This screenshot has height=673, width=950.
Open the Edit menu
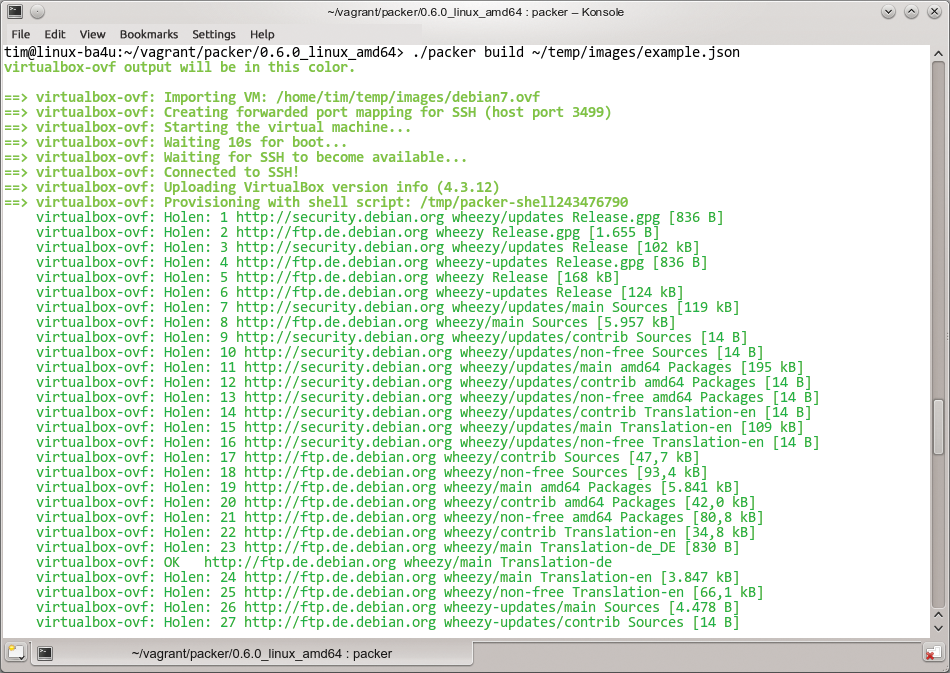pyautogui.click(x=55, y=34)
